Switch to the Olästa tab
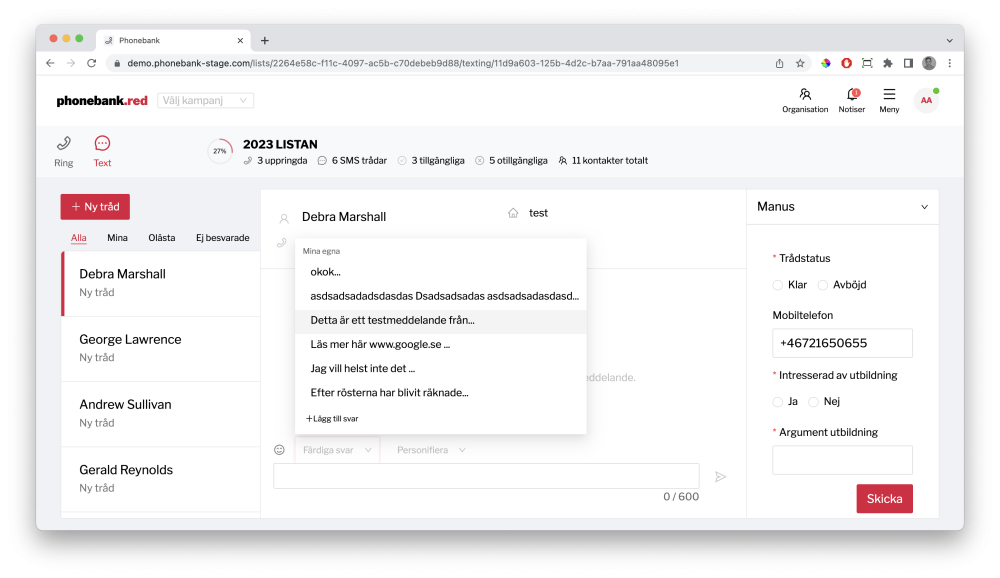Viewport: 1000px width, 578px height. (161, 238)
